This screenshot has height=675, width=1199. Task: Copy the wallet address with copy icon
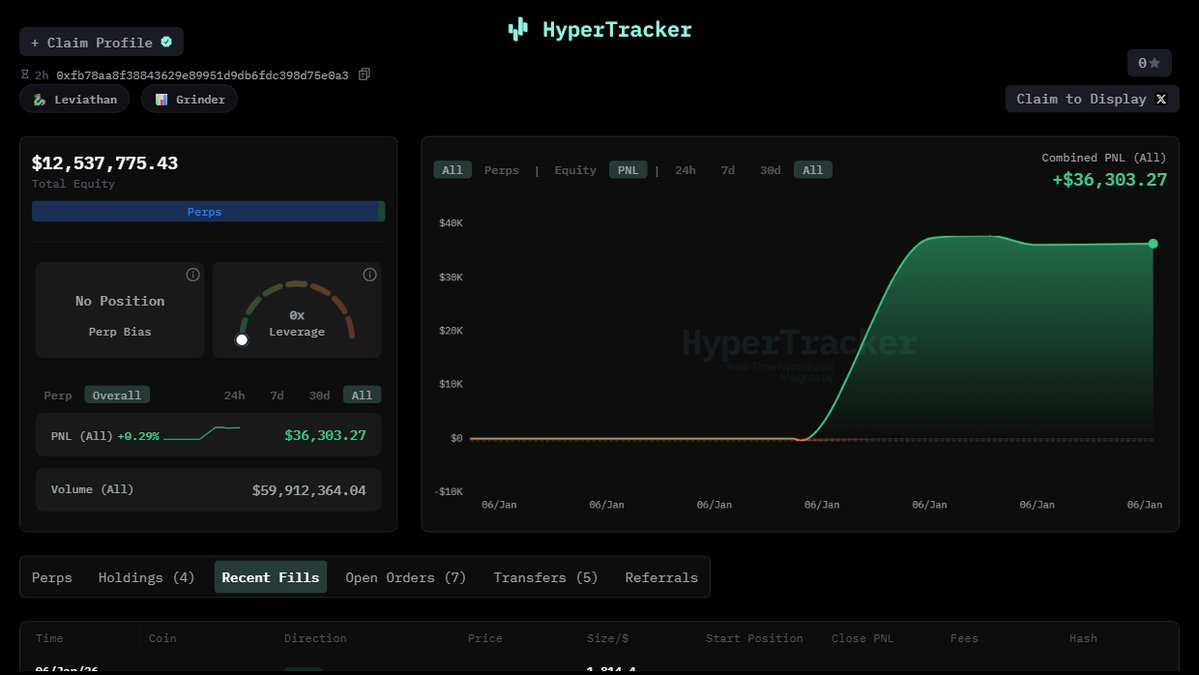[x=364, y=75]
